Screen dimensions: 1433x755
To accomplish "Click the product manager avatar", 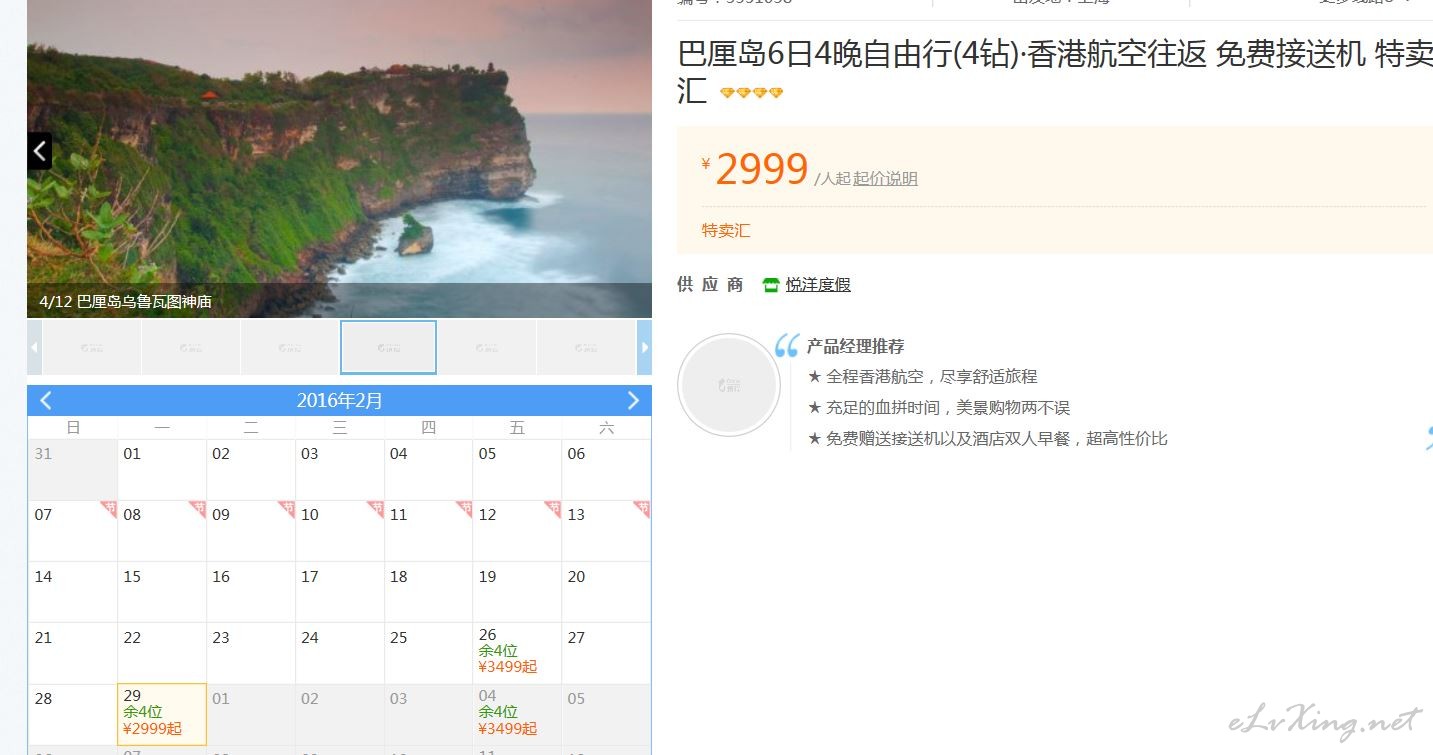I will click(729, 385).
